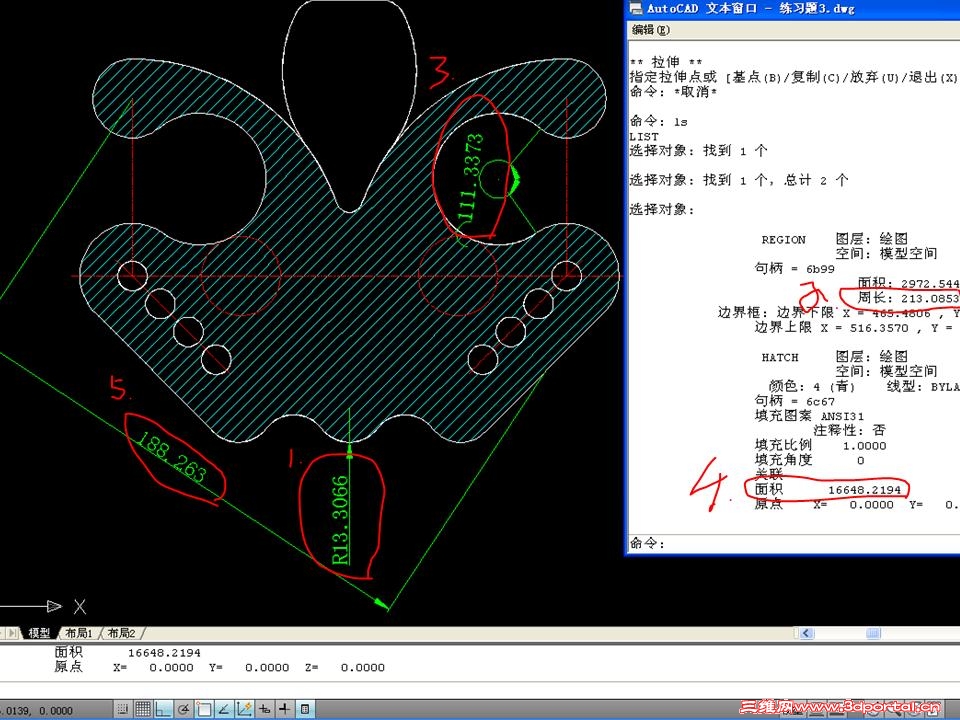This screenshot has width=960, height=720.
Task: Click the 命令: *取消* line
Action: coord(673,92)
